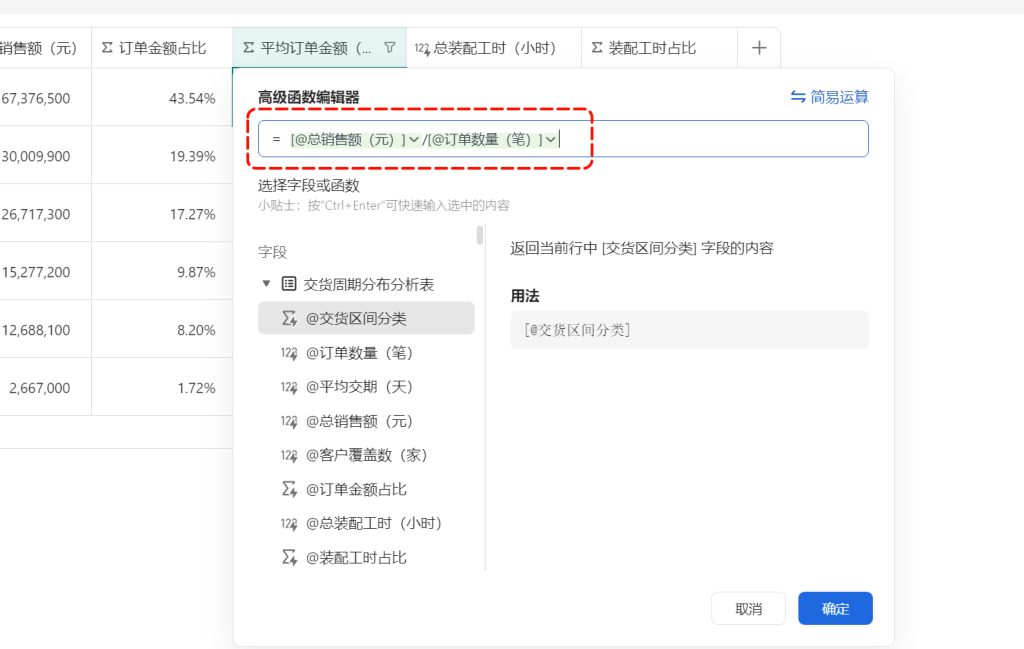Choose @客户覆盖数（家） in field list
Image resolution: width=1024 pixels, height=649 pixels.
366,455
